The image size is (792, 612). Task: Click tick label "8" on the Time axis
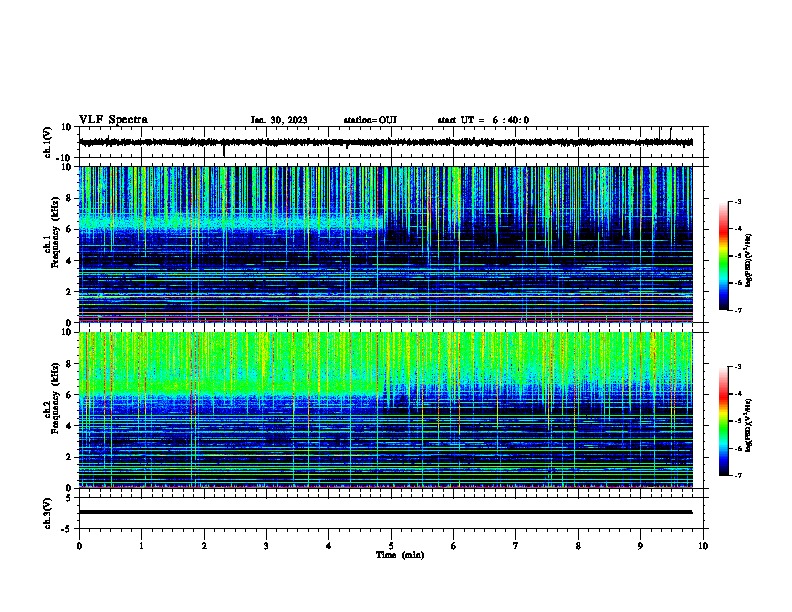coord(578,546)
